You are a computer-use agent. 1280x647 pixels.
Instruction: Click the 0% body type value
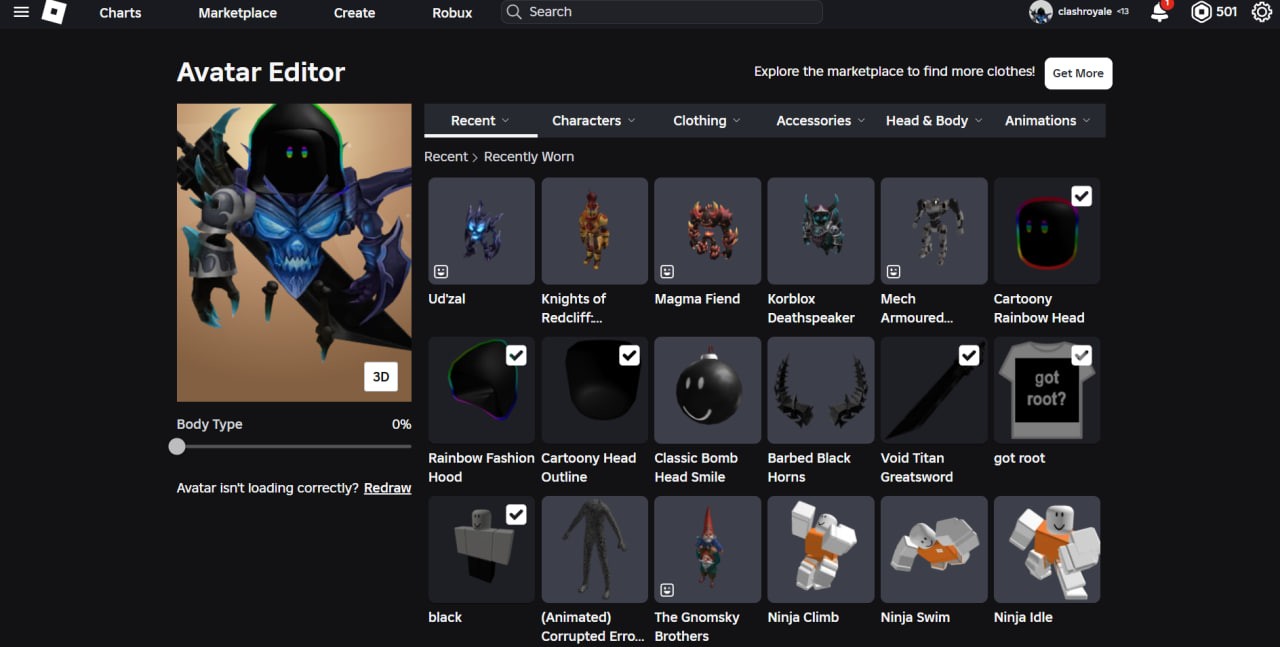point(401,424)
